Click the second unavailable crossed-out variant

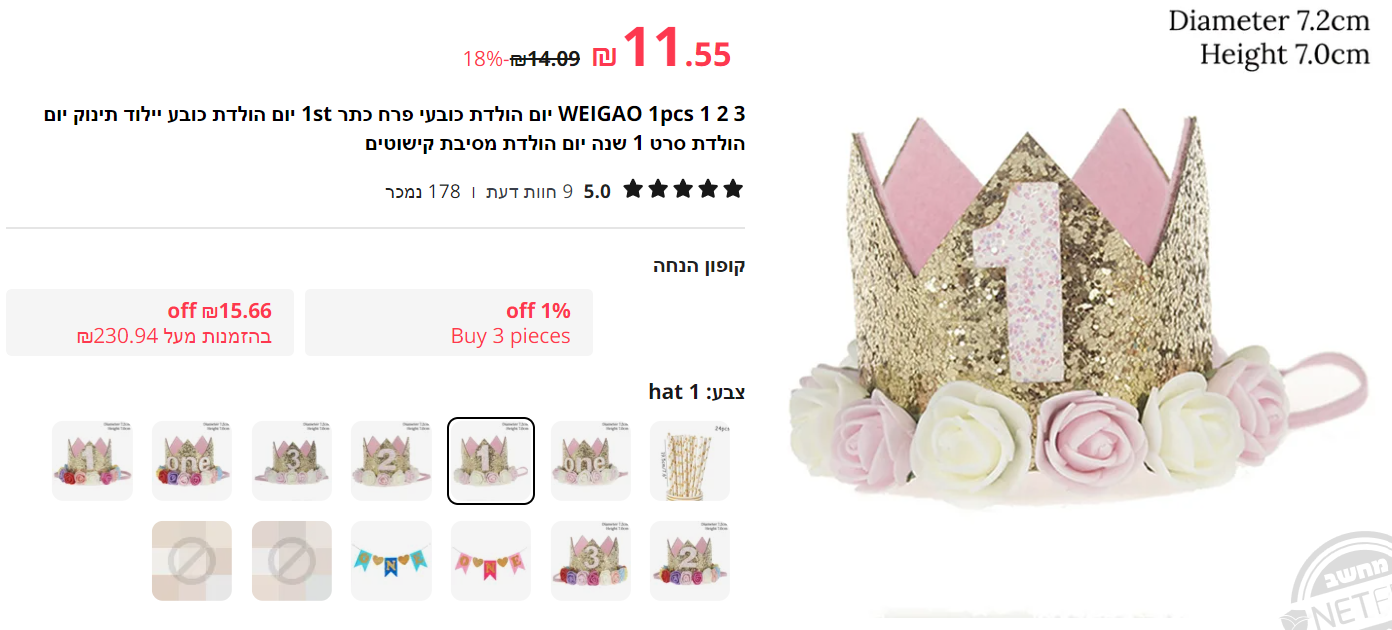192,561
